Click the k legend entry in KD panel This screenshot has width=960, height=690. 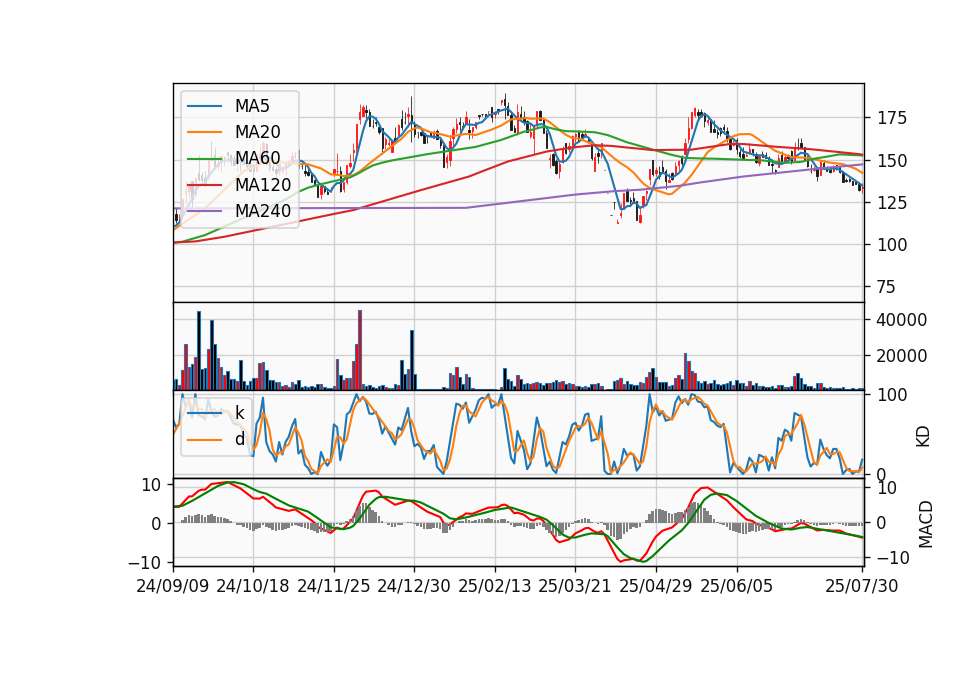point(239,413)
